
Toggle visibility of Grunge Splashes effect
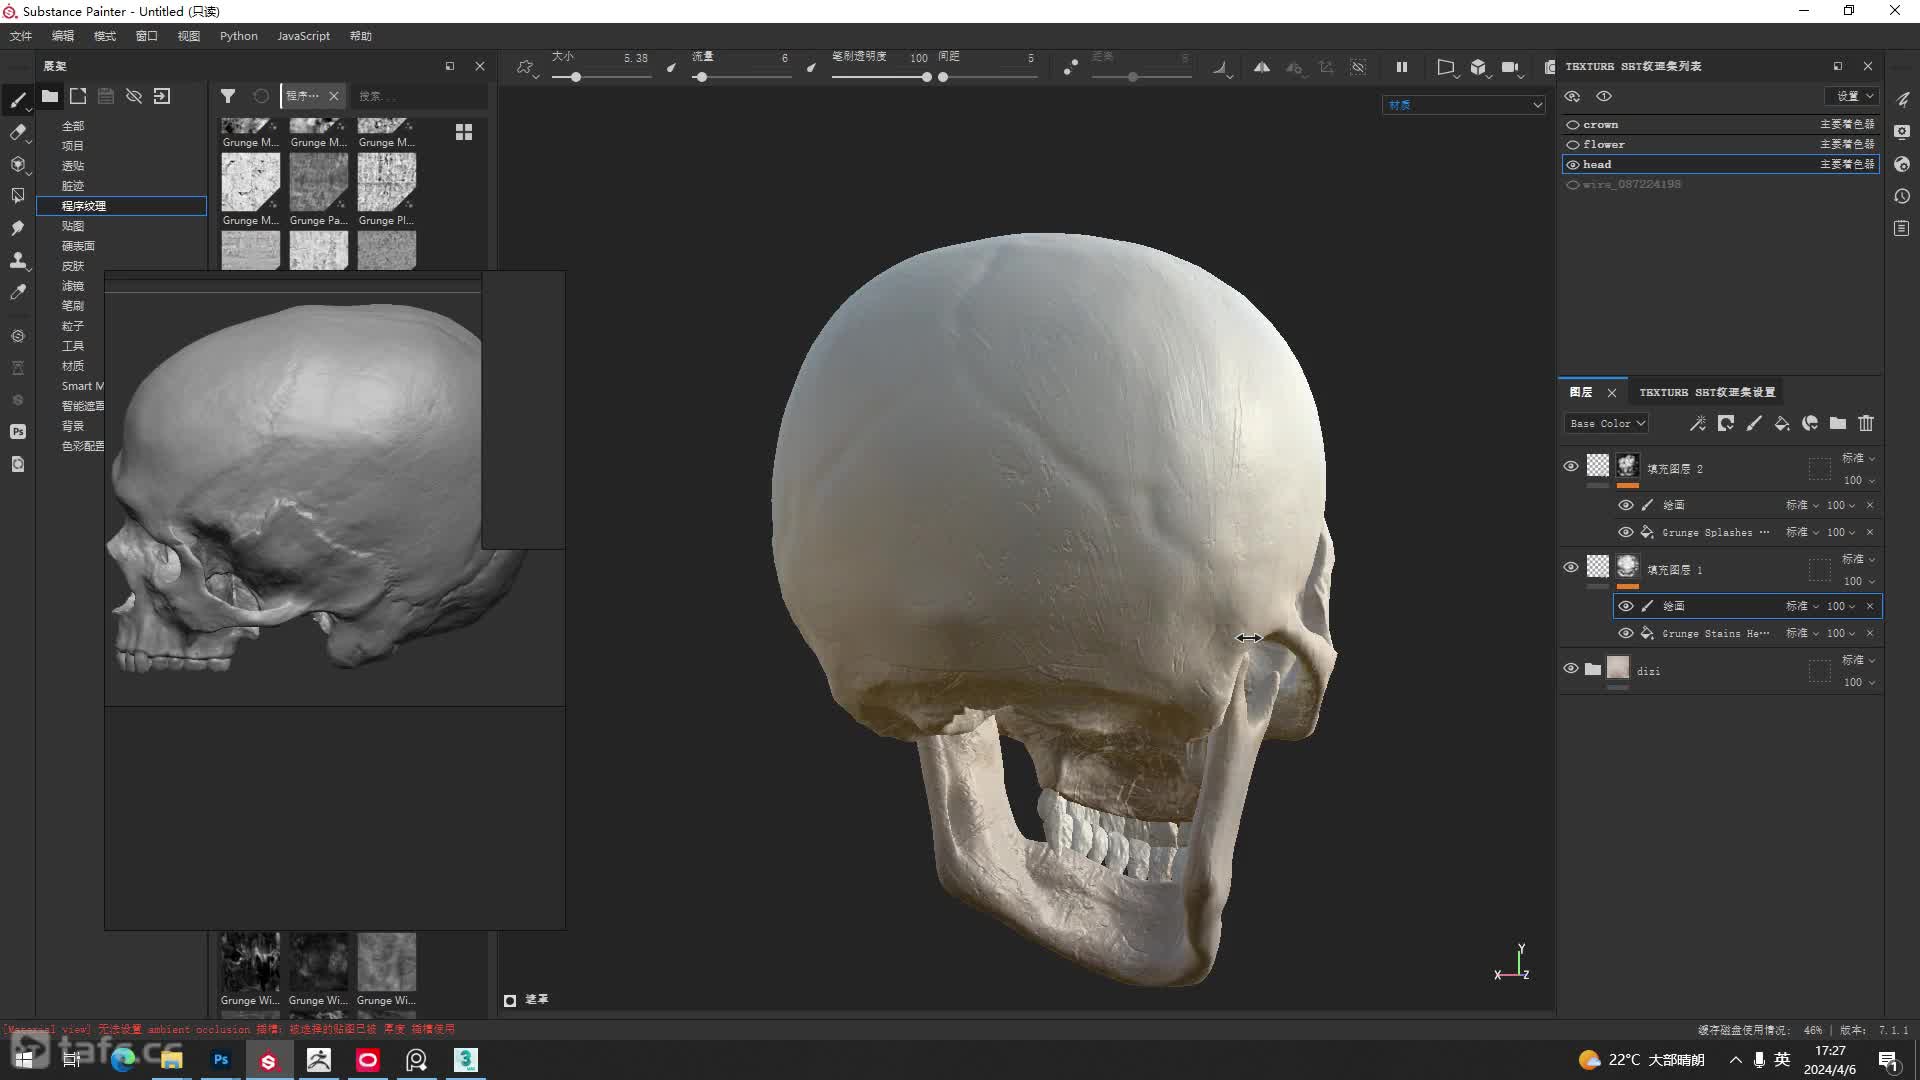1626,532
